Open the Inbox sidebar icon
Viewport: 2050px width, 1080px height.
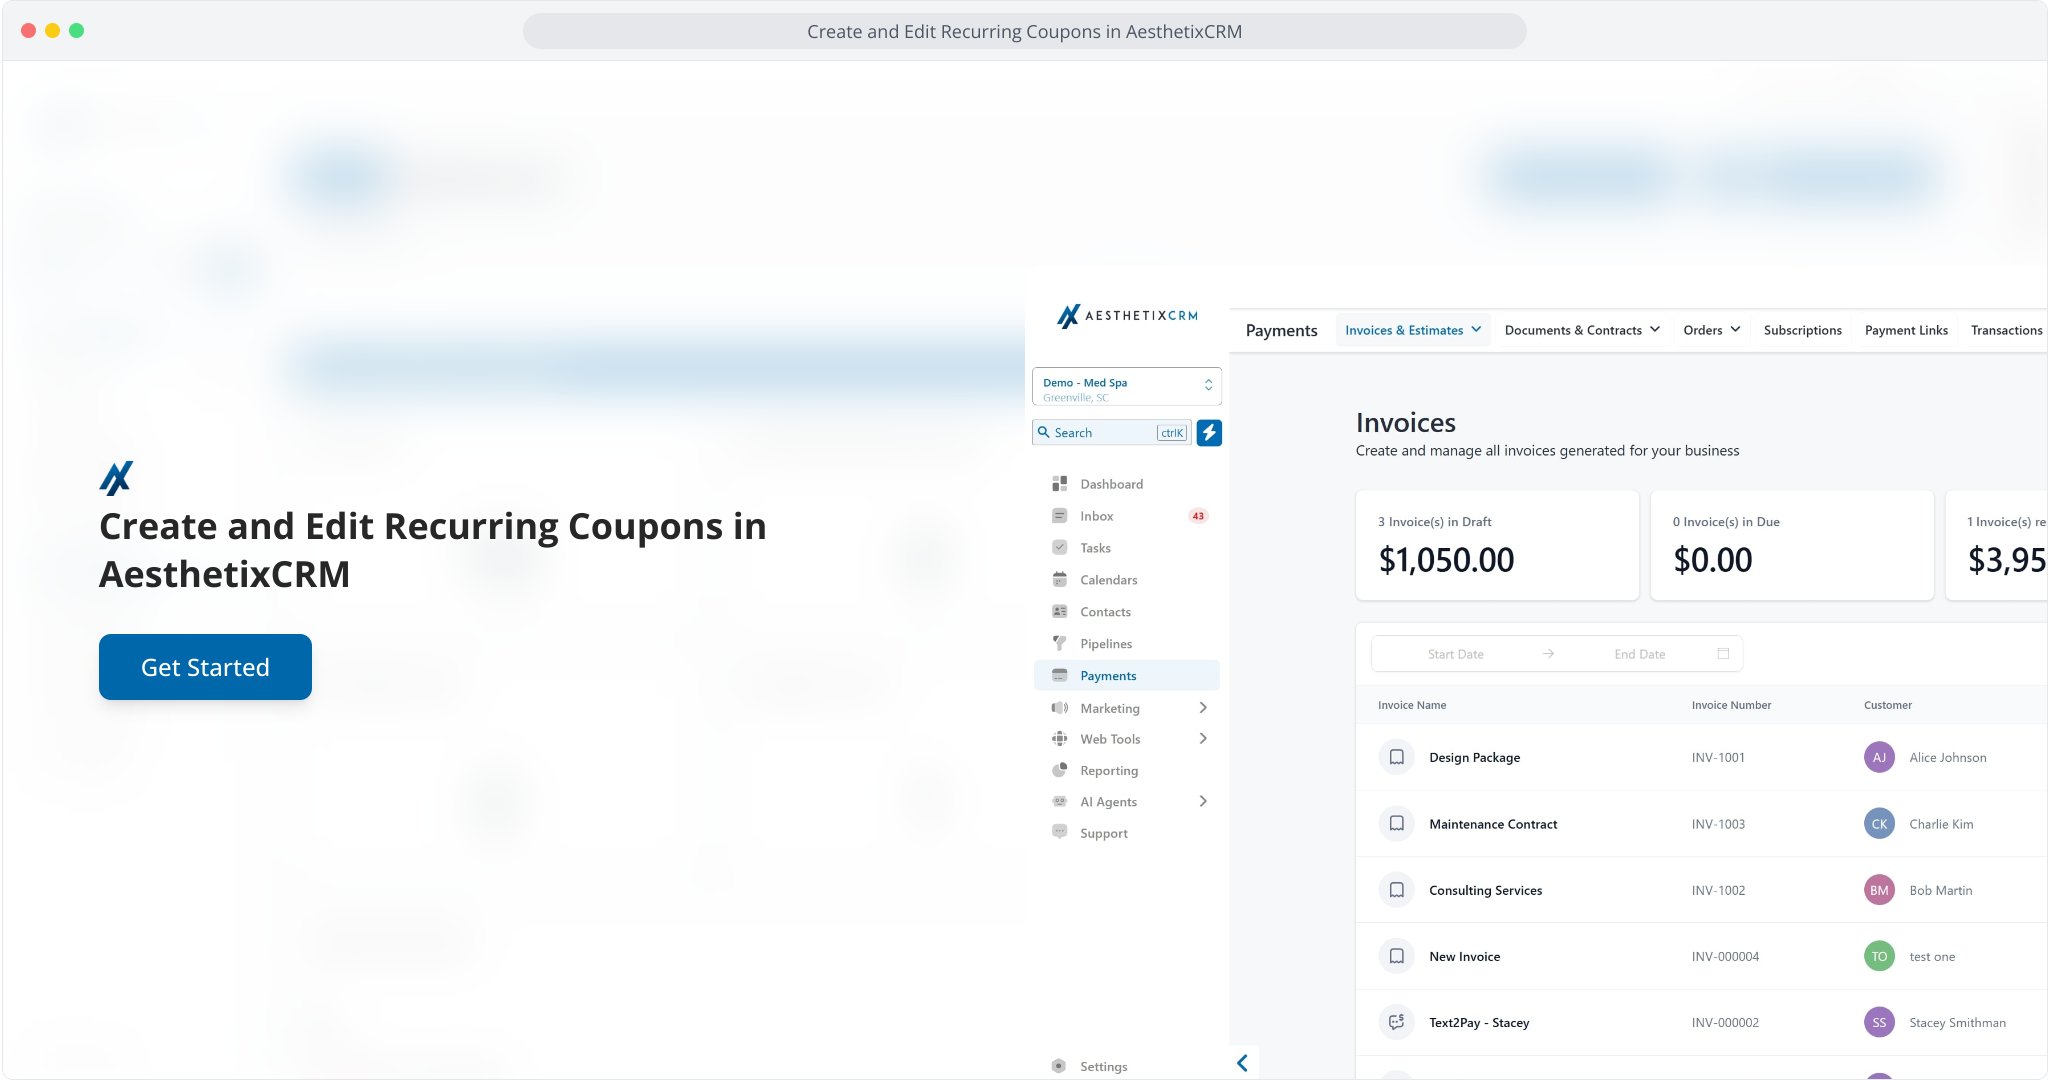click(x=1059, y=516)
